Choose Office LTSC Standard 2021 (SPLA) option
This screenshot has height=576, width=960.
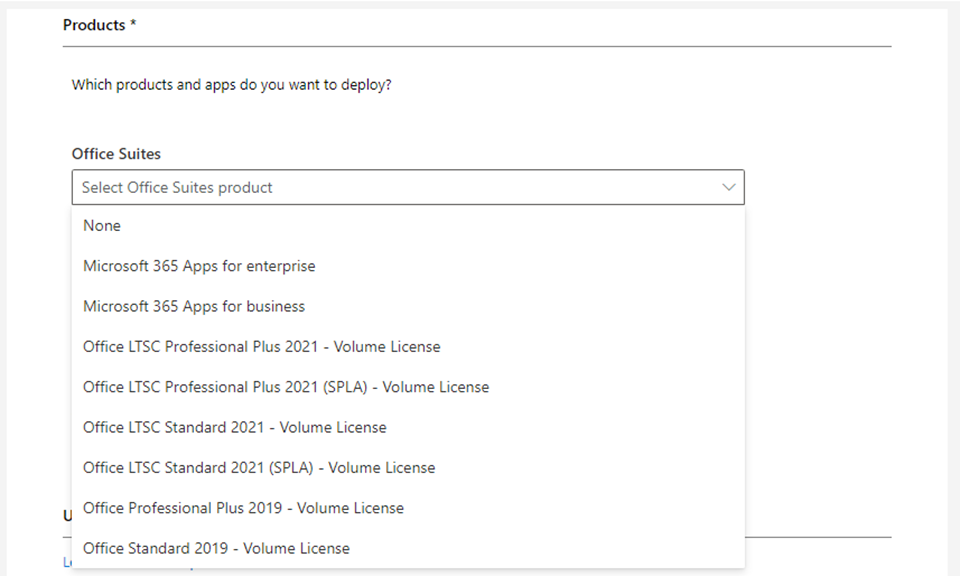click(408, 468)
